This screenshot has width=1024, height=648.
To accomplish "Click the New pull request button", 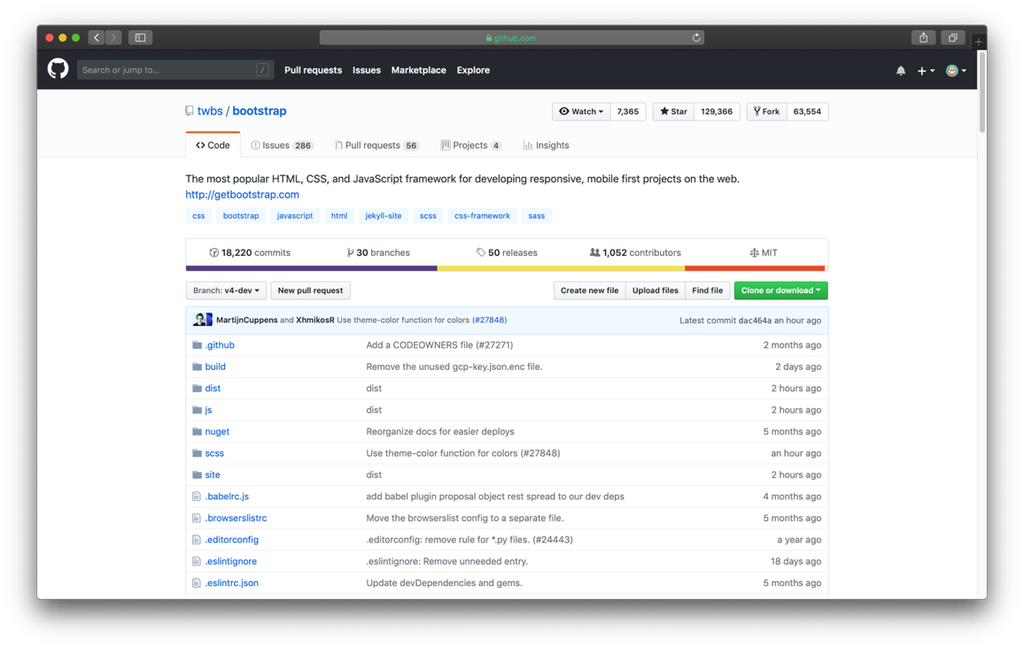I will [310, 291].
